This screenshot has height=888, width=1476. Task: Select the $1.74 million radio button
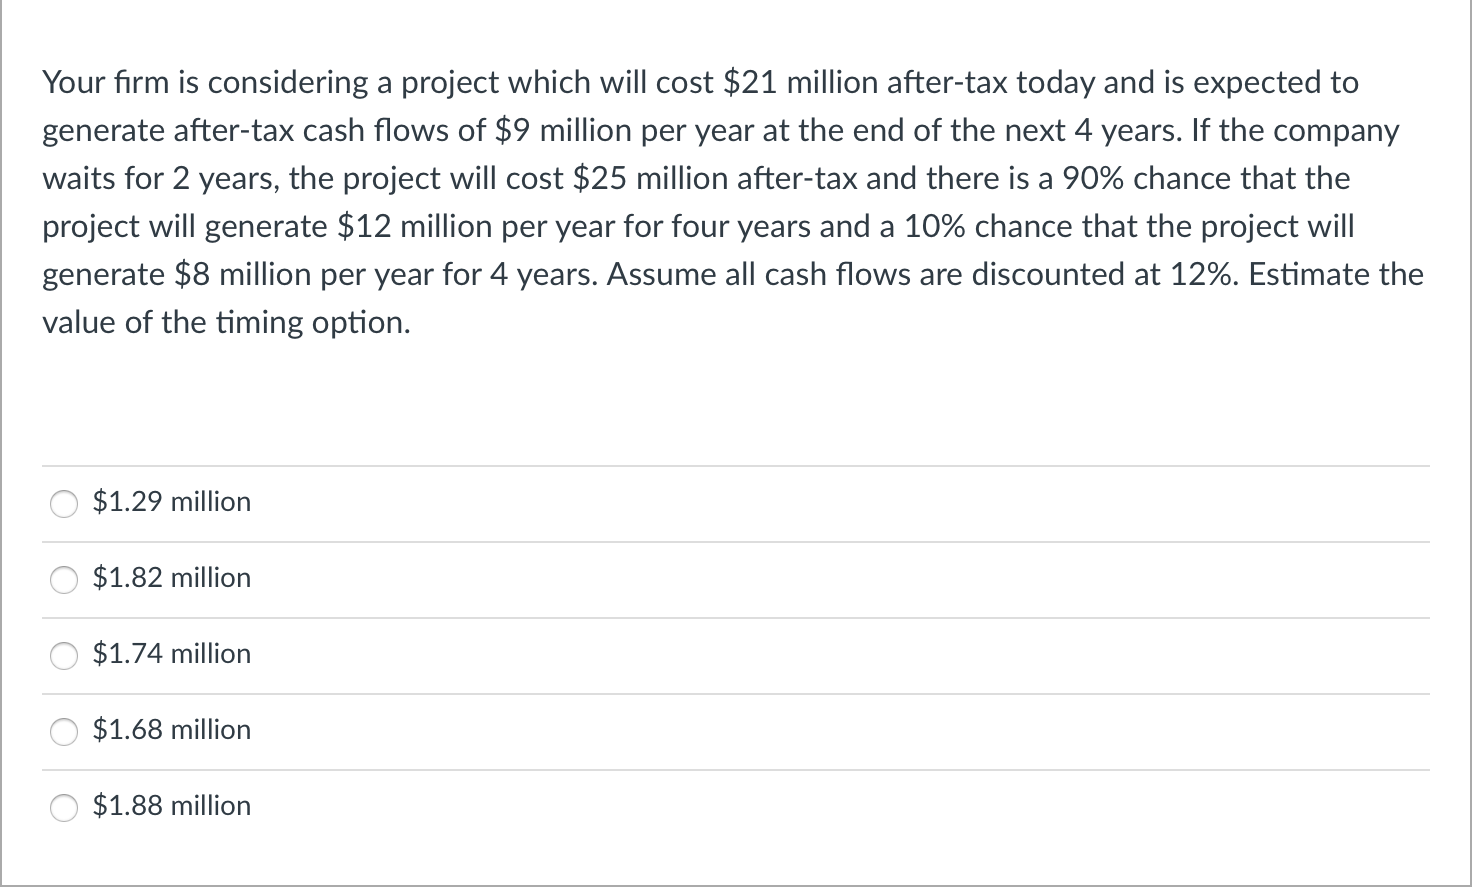tap(63, 656)
